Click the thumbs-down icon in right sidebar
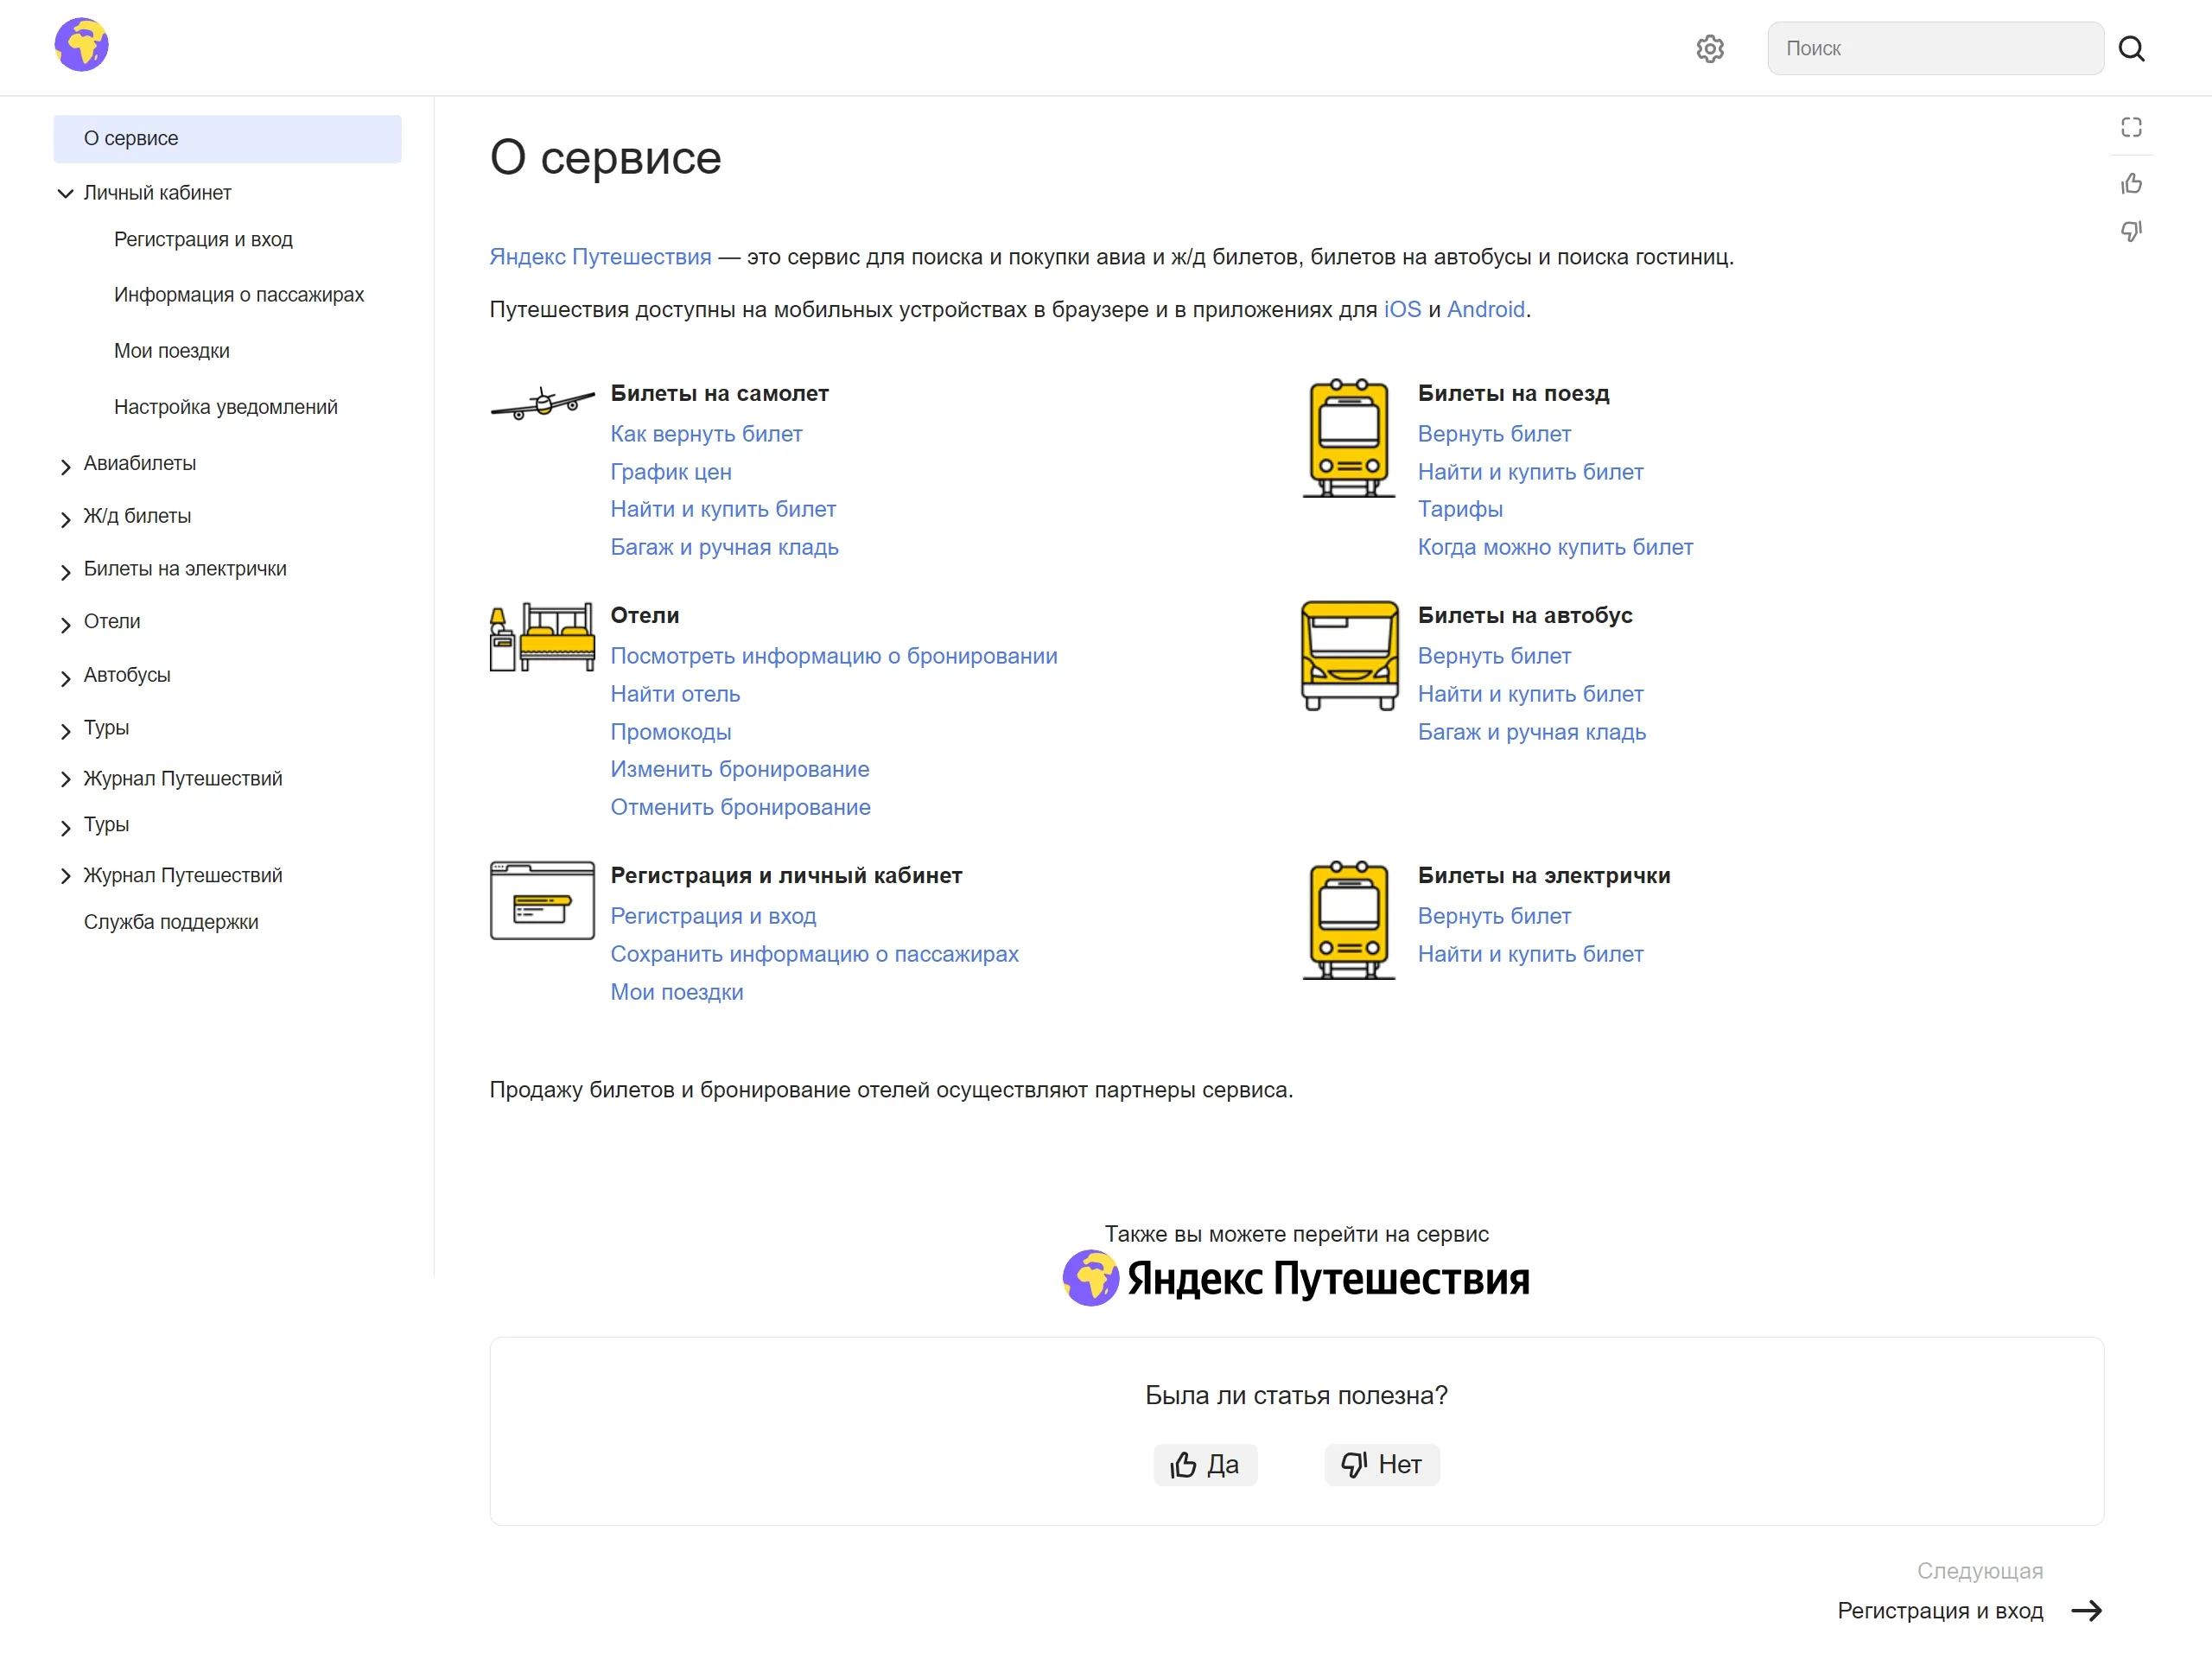The image size is (2212, 1672). 2131,231
